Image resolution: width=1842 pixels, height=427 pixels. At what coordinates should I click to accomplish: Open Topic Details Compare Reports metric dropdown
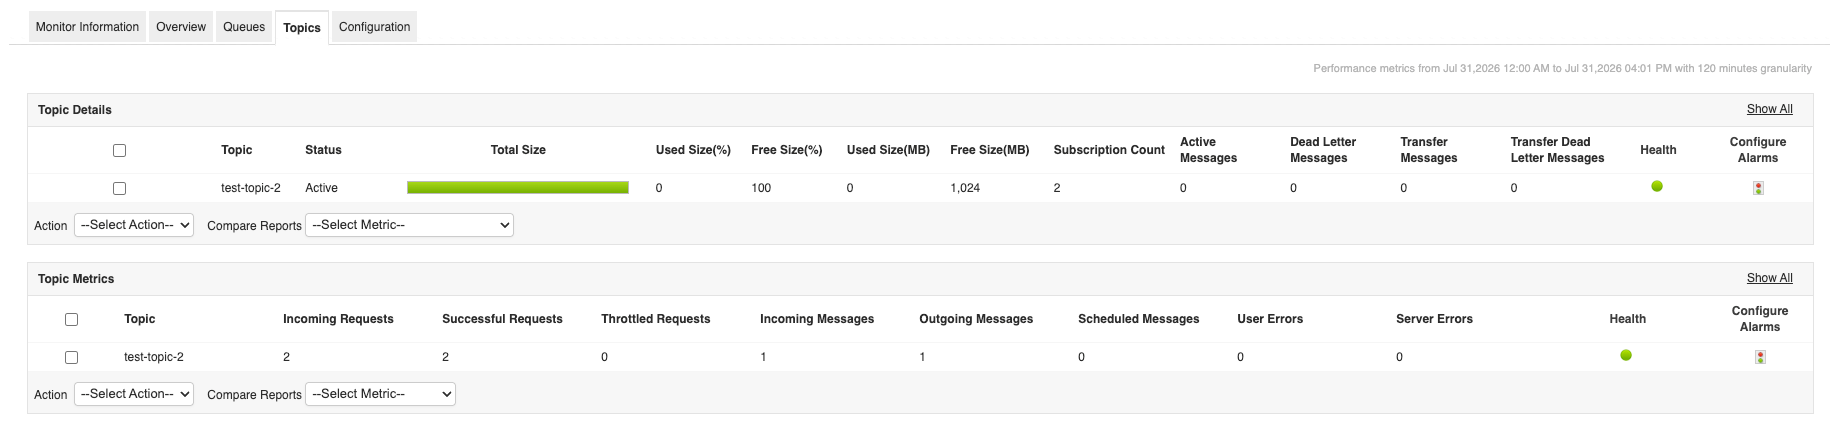coord(409,225)
